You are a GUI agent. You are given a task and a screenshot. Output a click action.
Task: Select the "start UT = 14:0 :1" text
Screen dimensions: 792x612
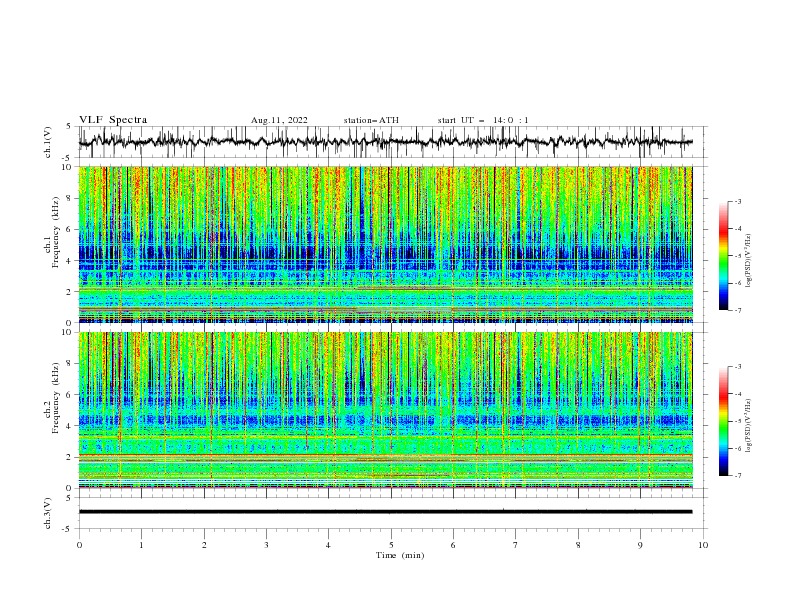(x=483, y=120)
